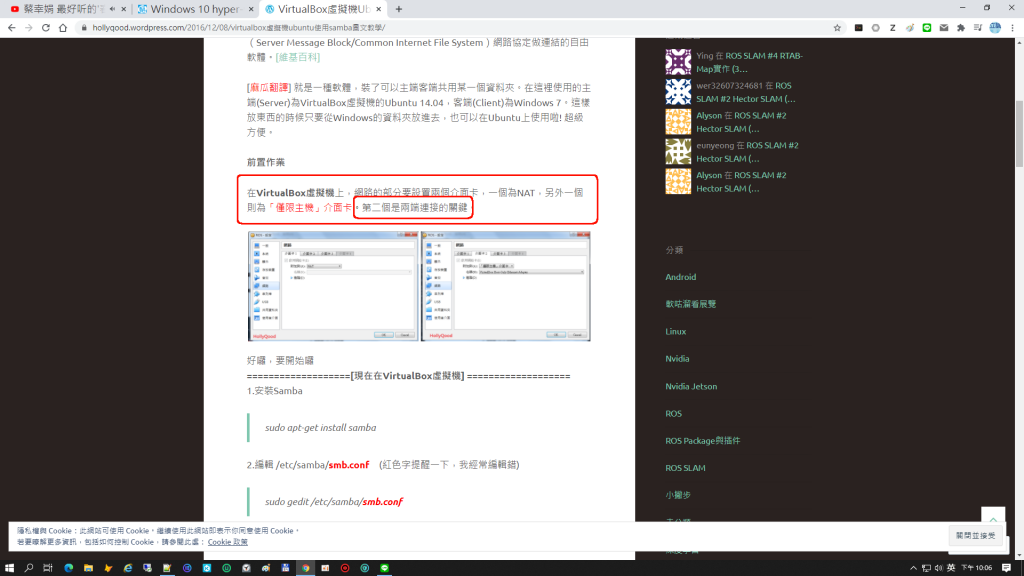Open the browser home page
This screenshot has height=576, width=1024.
[x=63, y=27]
